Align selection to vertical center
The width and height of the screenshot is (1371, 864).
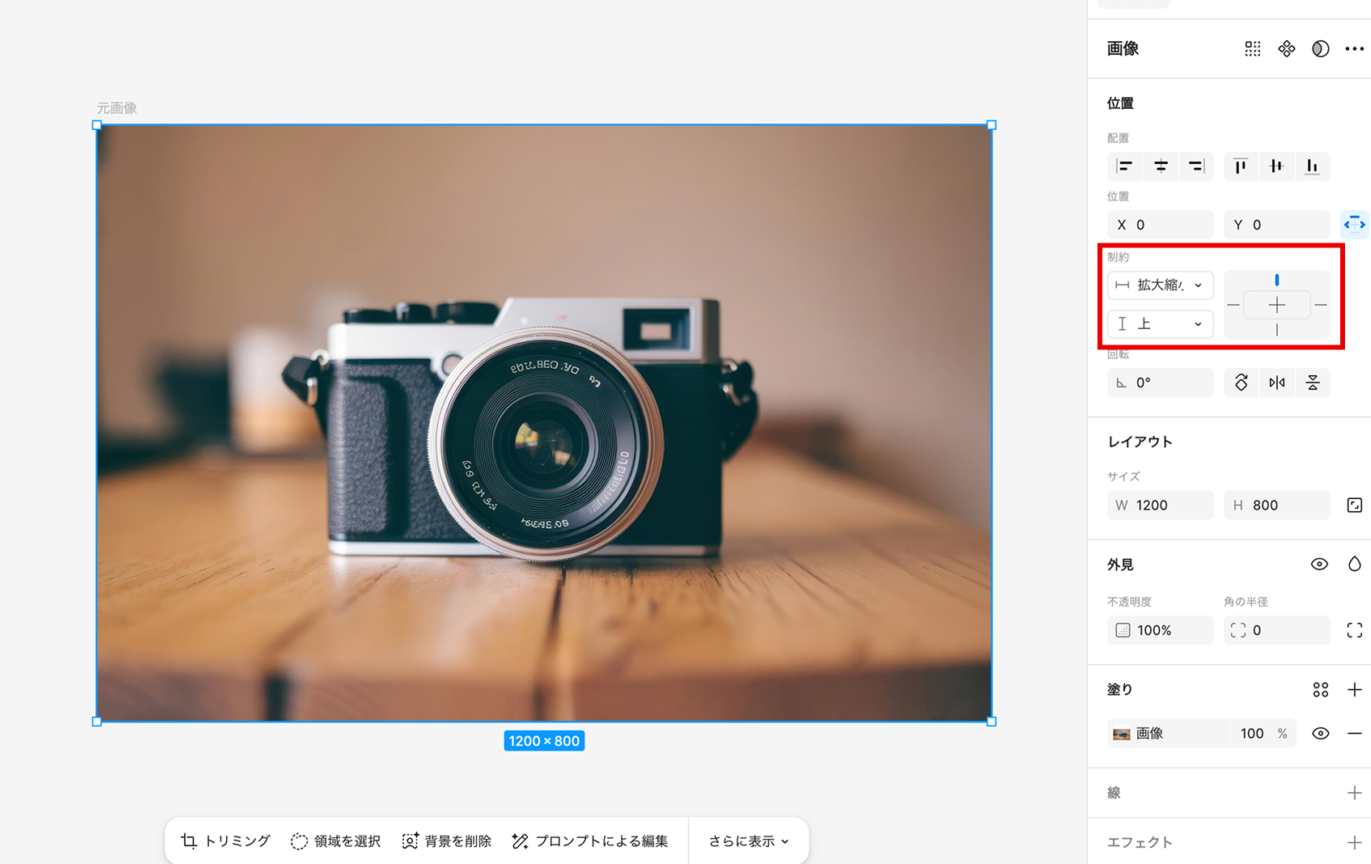point(1276,166)
